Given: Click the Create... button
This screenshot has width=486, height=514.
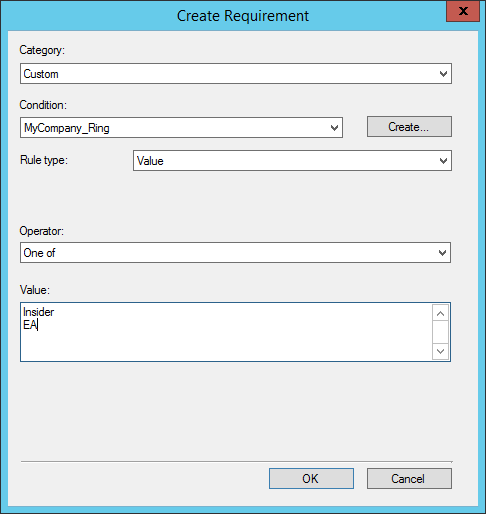Looking at the screenshot, I should tap(409, 127).
